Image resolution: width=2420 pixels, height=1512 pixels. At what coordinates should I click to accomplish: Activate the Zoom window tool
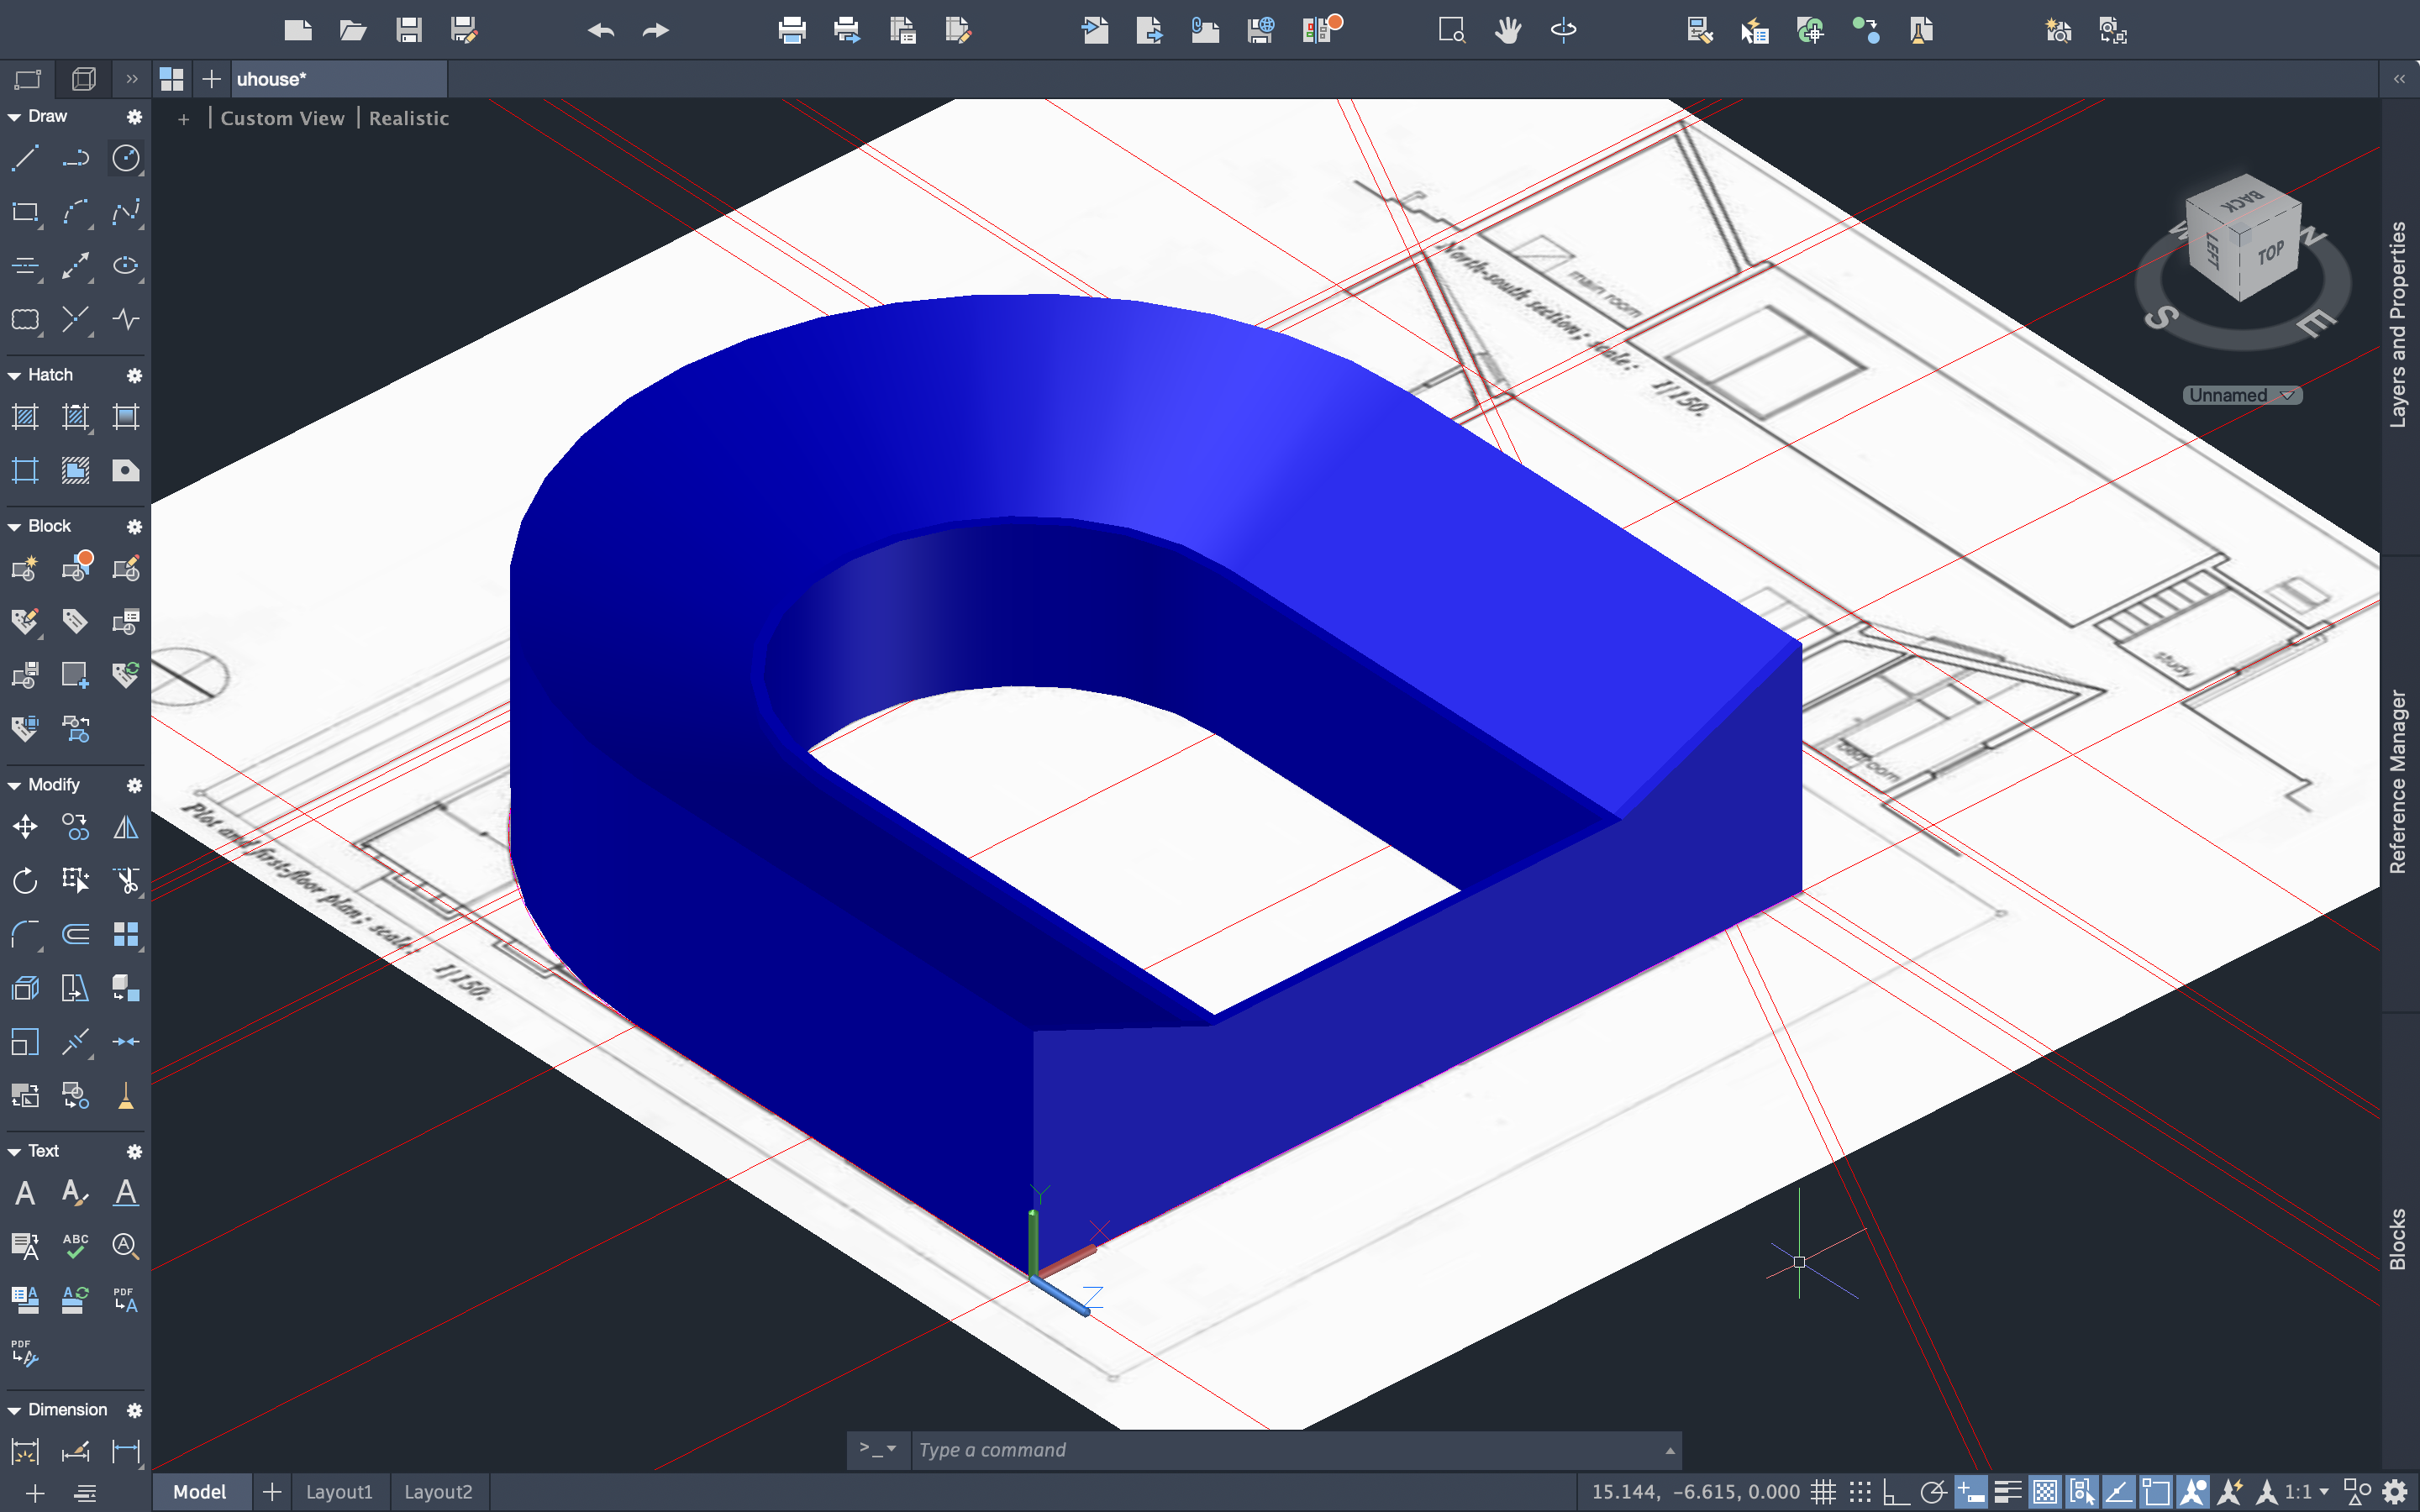1452,30
